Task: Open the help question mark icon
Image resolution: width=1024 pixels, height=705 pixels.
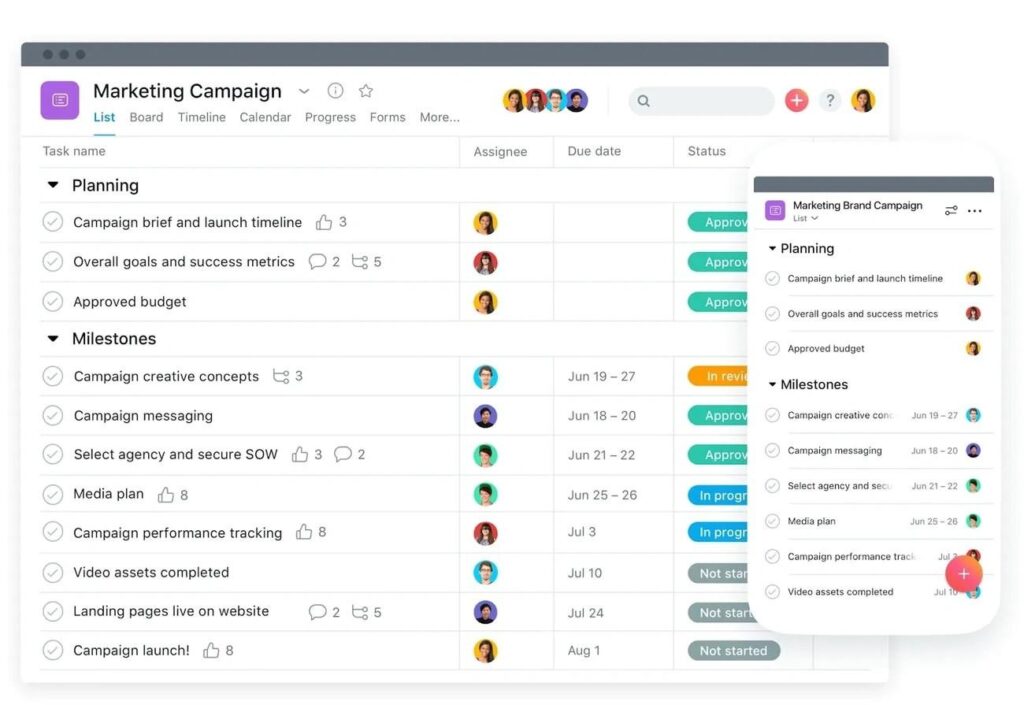Action: click(x=829, y=100)
